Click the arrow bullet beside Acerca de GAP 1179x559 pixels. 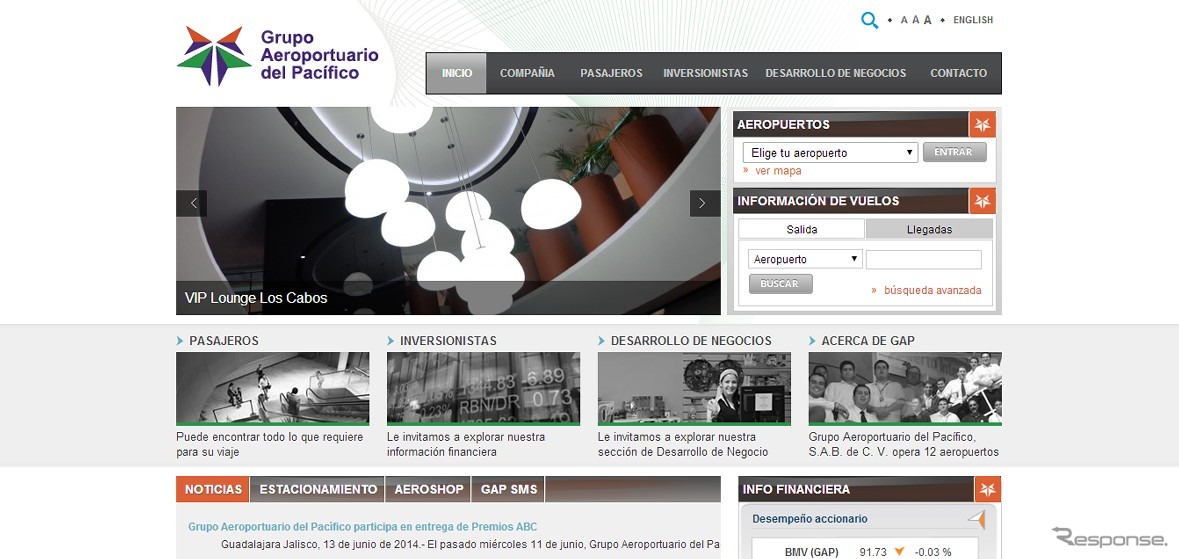[812, 341]
